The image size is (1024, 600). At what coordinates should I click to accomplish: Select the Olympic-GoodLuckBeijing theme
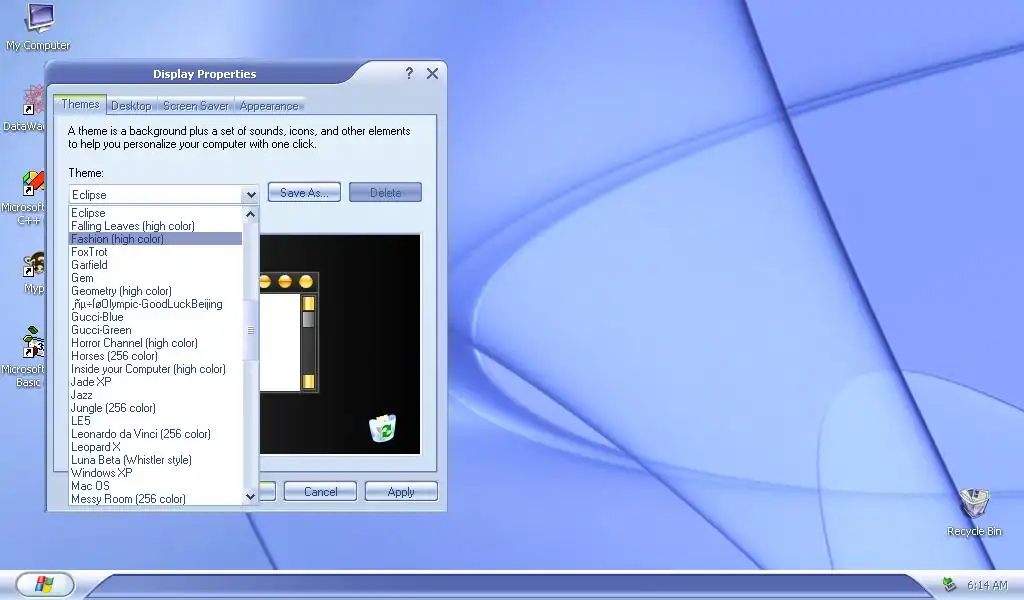[x=155, y=304]
